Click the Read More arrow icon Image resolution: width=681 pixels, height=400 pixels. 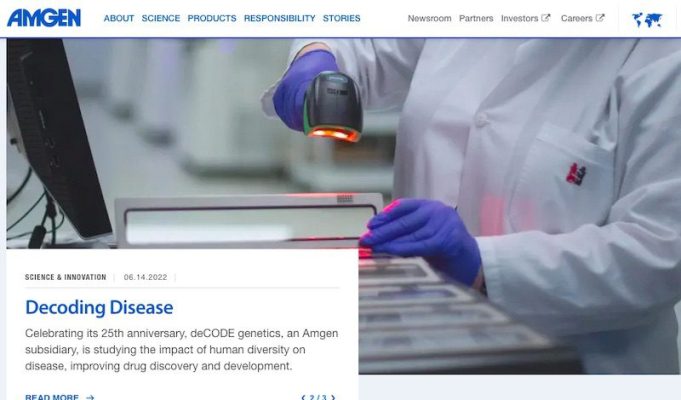click(x=90, y=397)
